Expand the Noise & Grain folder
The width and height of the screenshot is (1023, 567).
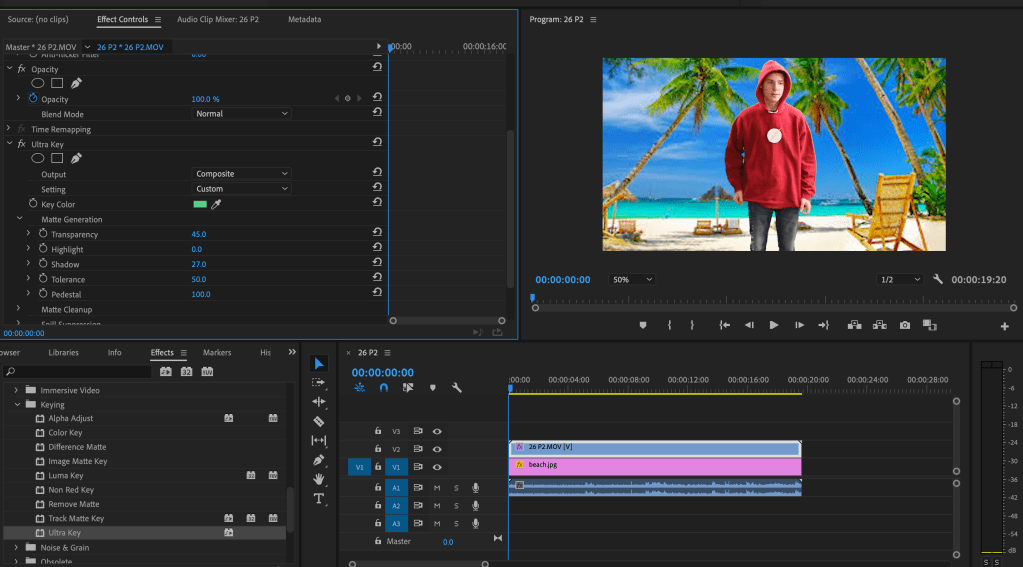coord(16,547)
